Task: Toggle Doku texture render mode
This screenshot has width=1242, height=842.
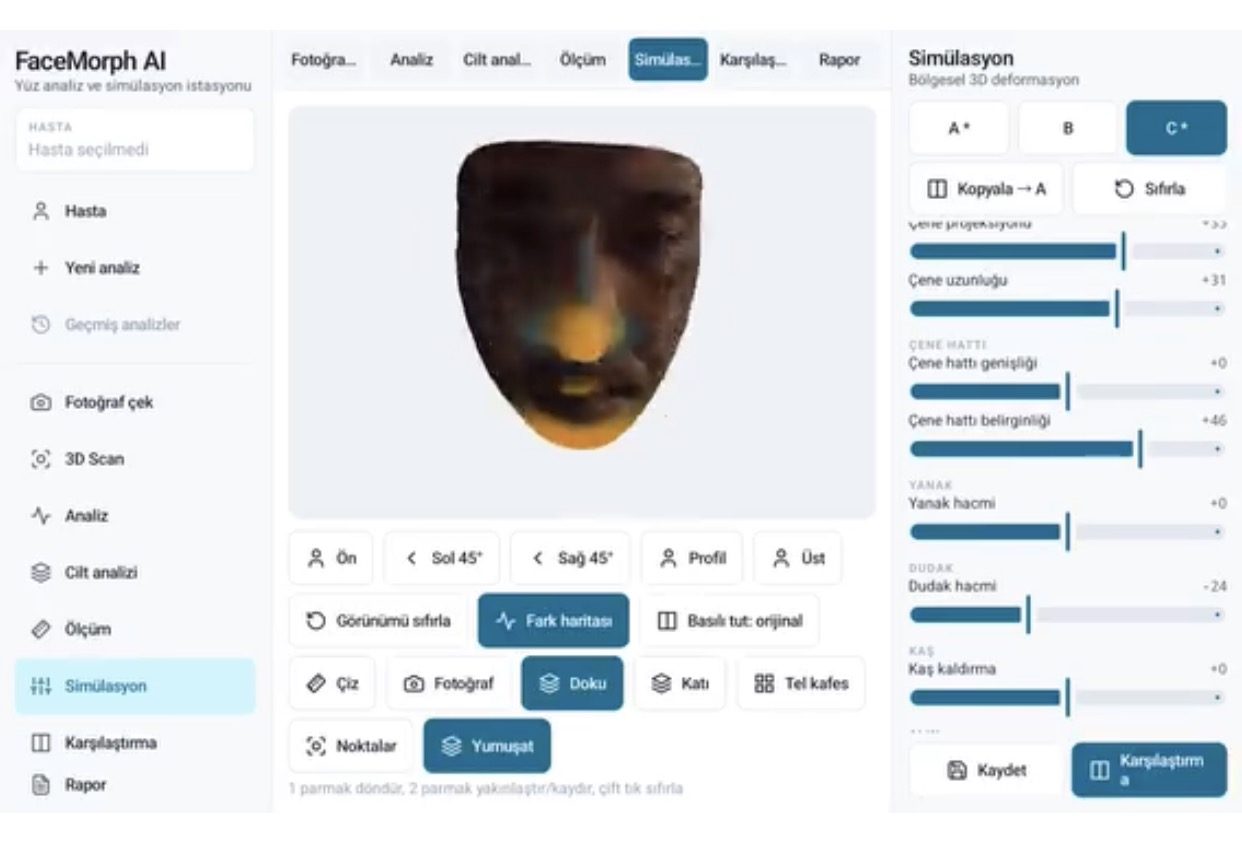Action: coord(572,684)
